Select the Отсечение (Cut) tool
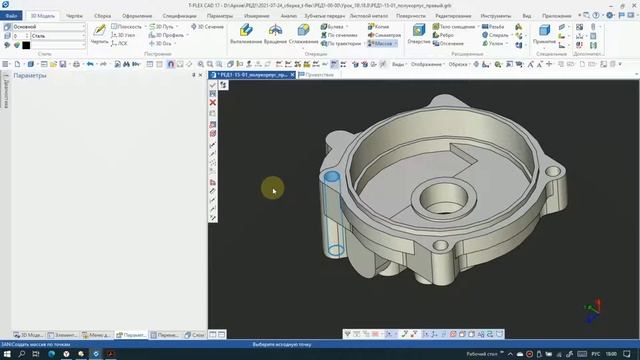The height and width of the screenshot is (360, 640). tap(448, 43)
